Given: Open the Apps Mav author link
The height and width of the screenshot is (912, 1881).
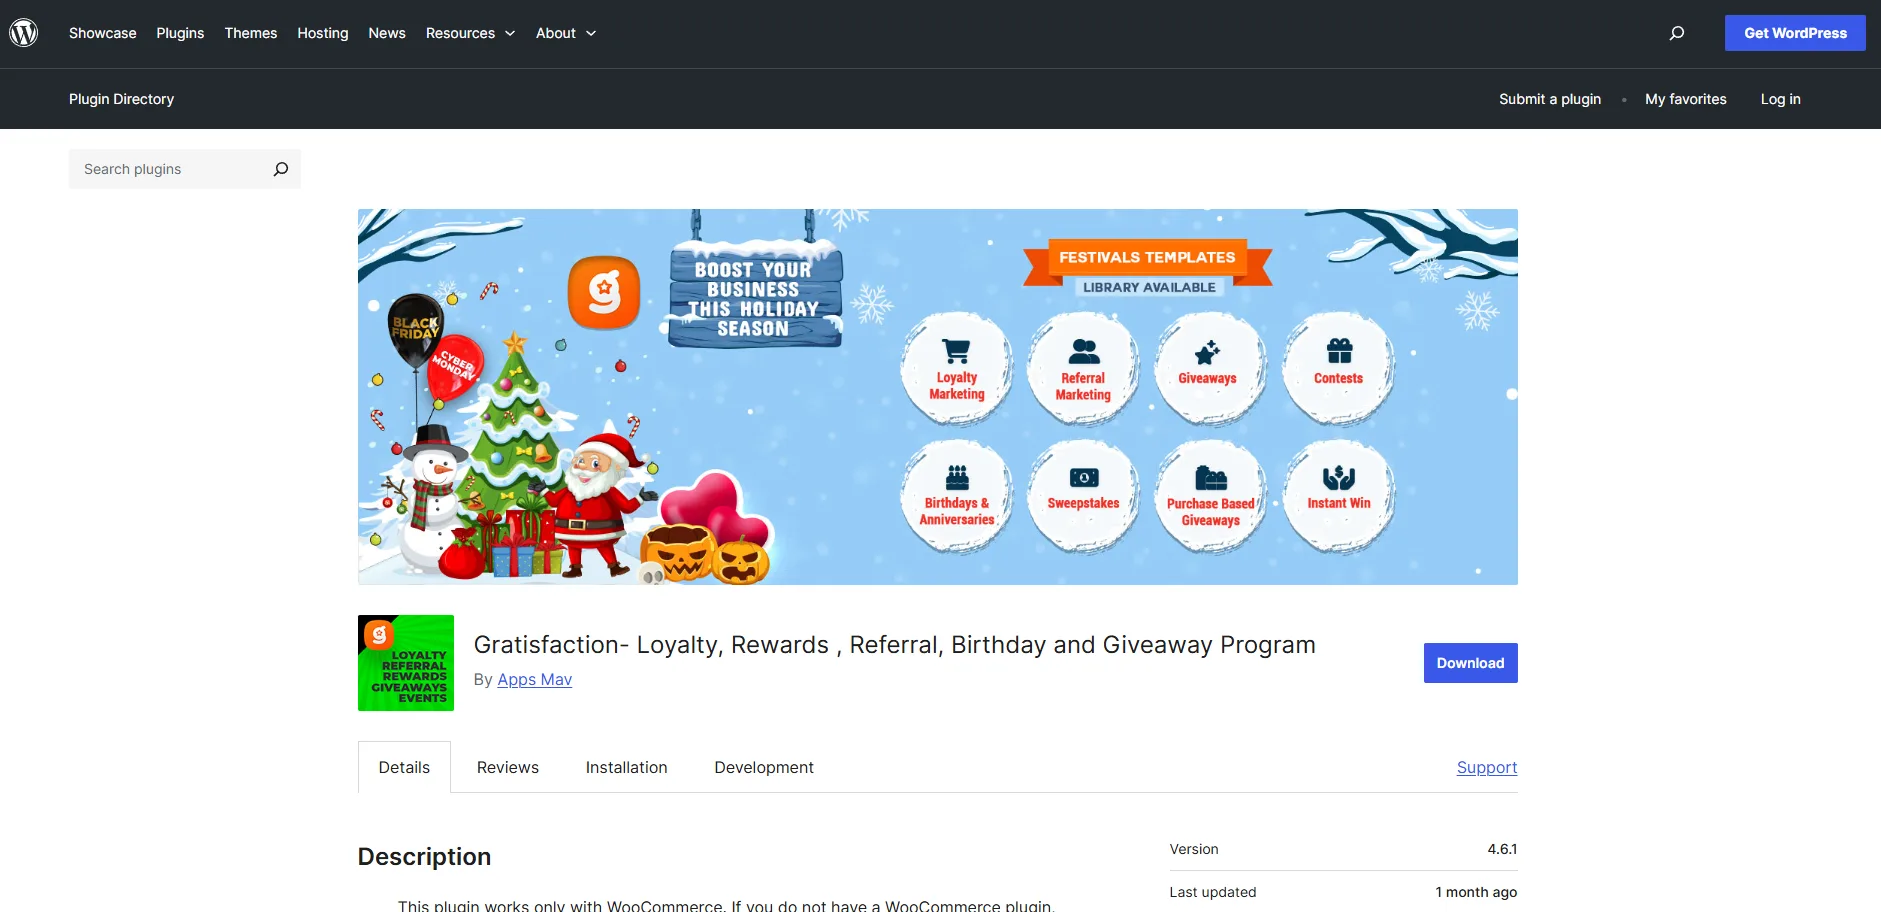Looking at the screenshot, I should coord(535,679).
